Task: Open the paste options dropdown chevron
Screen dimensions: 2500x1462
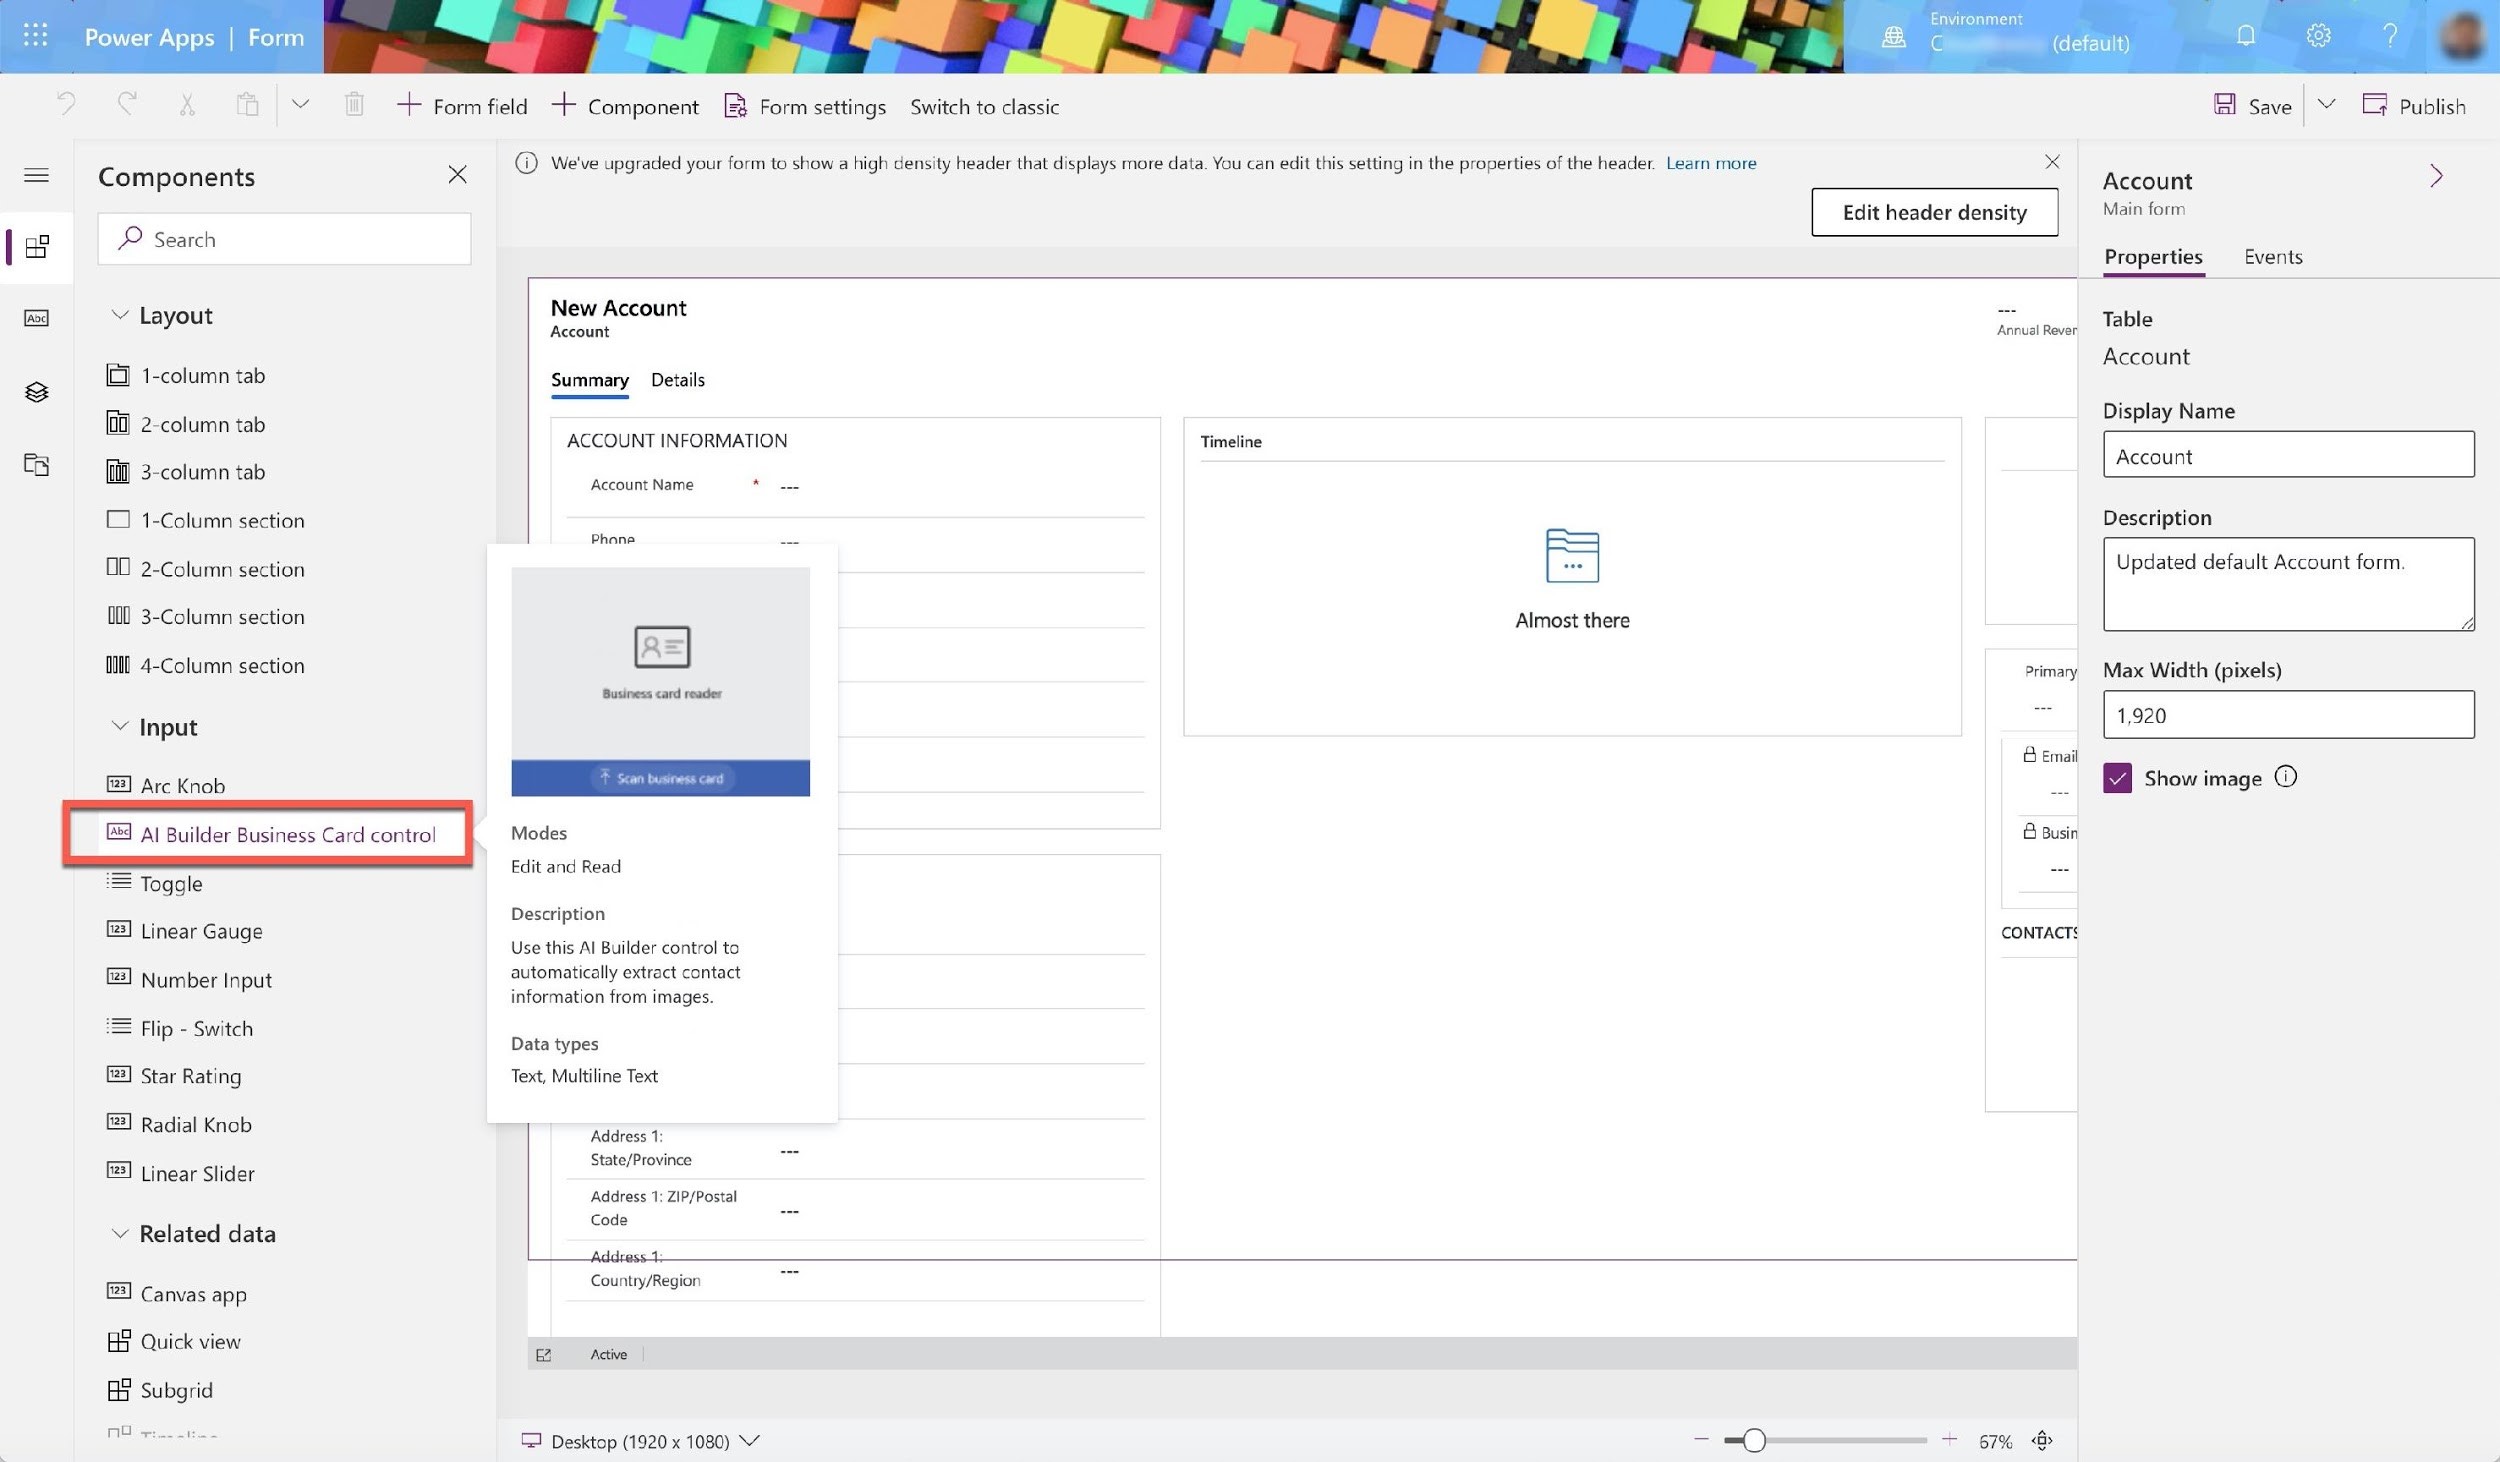Action: pyautogui.click(x=300, y=104)
